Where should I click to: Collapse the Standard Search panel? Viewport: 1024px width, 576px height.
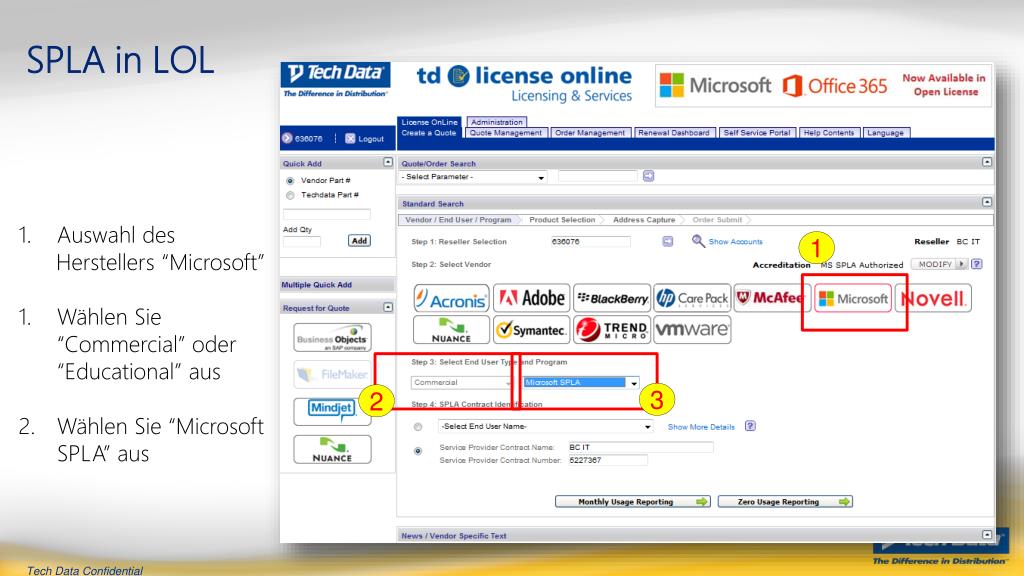[987, 202]
